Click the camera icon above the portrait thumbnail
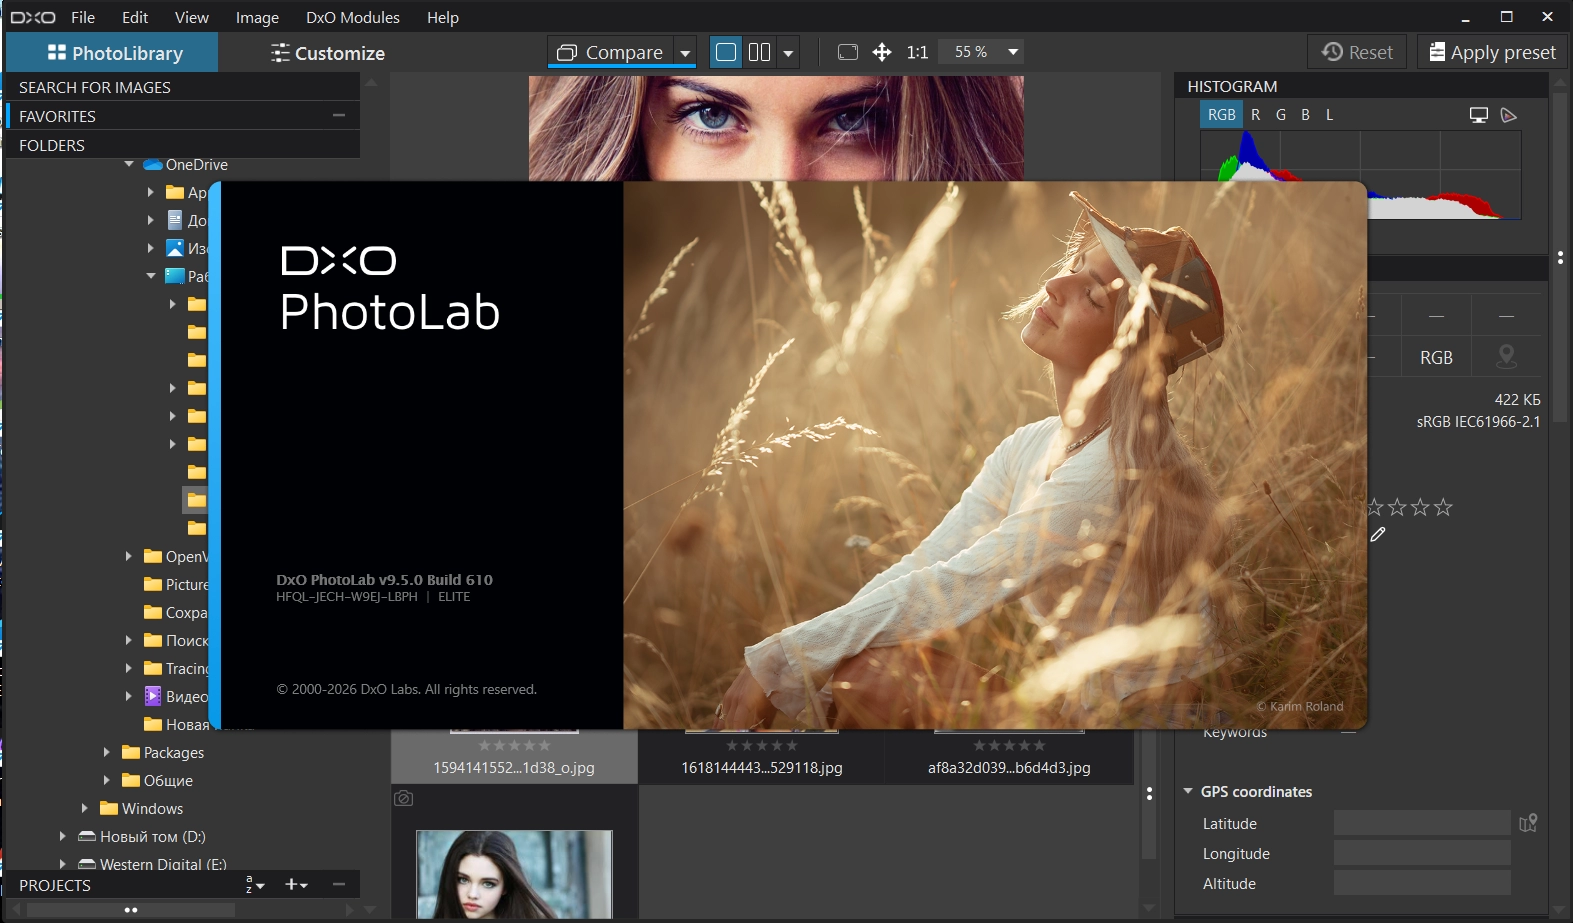The width and height of the screenshot is (1573, 923). 403,798
